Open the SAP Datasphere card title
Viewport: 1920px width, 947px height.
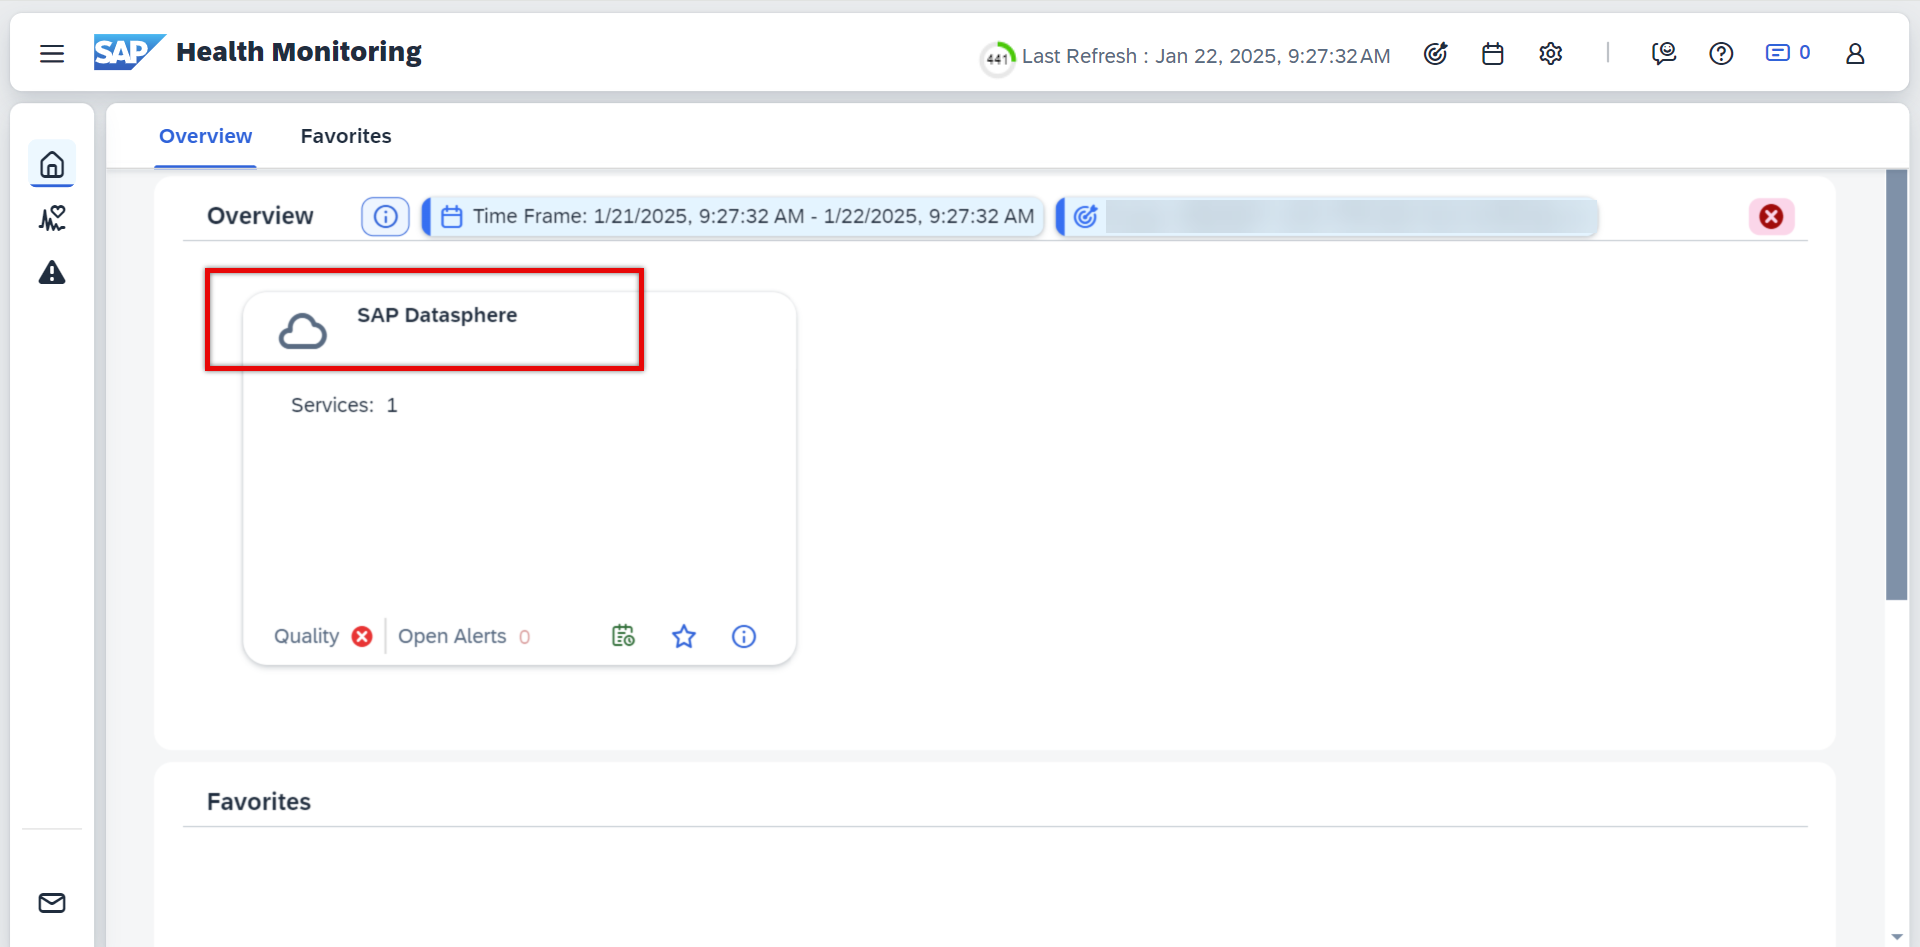pos(437,315)
